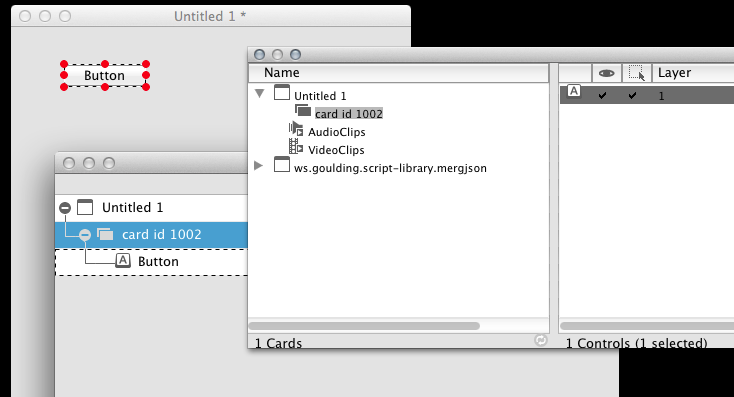This screenshot has height=397, width=734.
Task: Select the highlighted card id 1002 tree row
Action: [151, 235]
